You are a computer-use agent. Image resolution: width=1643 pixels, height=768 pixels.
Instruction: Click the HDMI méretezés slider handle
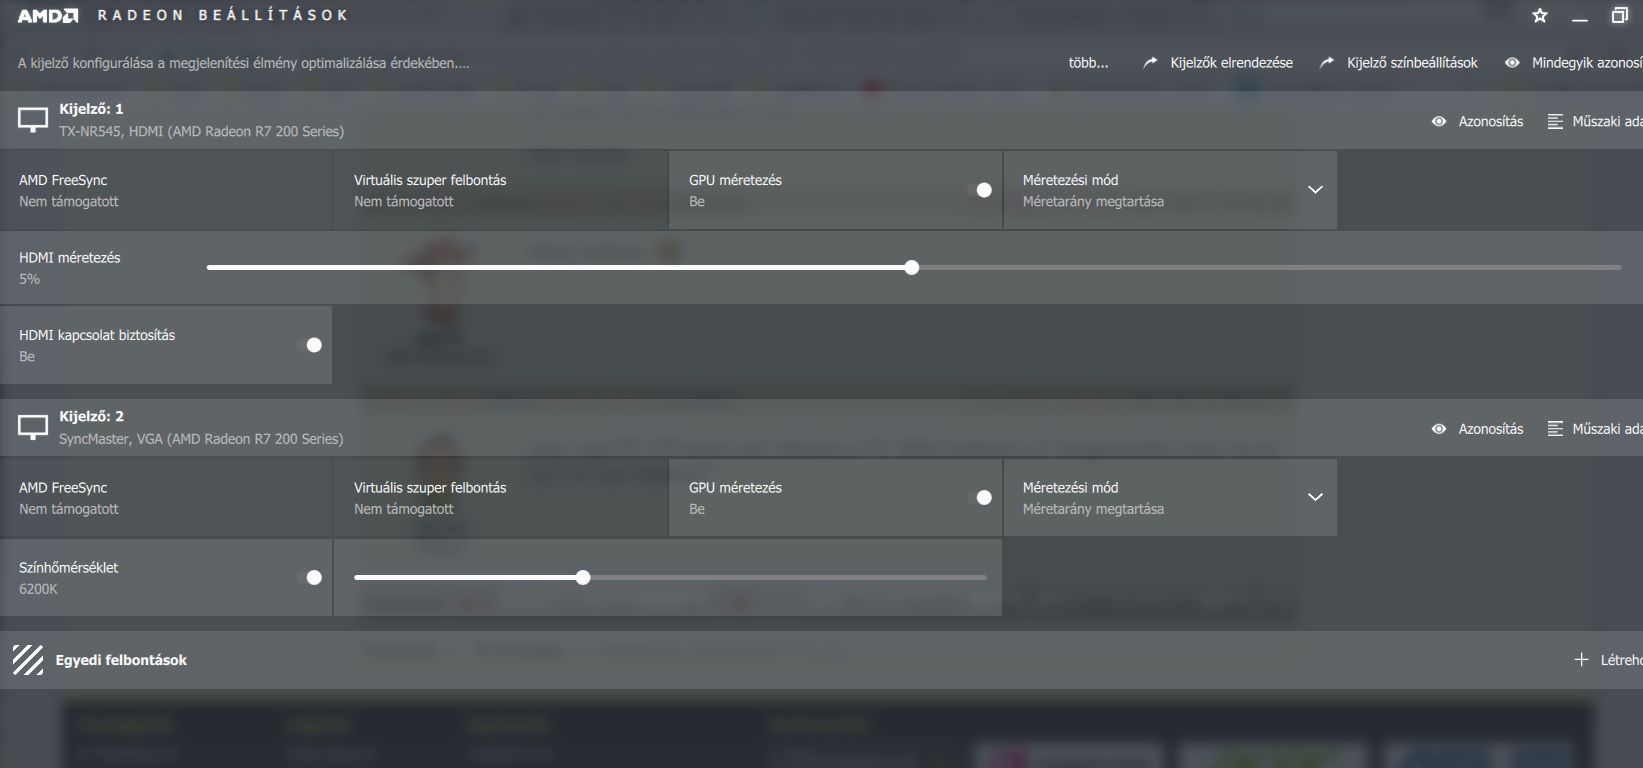point(911,268)
